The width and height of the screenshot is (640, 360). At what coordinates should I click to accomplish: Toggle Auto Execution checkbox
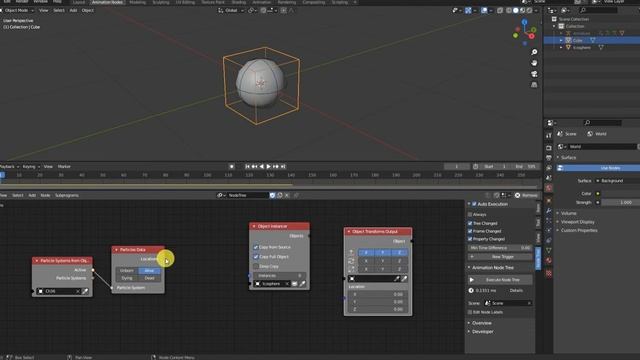coord(474,204)
